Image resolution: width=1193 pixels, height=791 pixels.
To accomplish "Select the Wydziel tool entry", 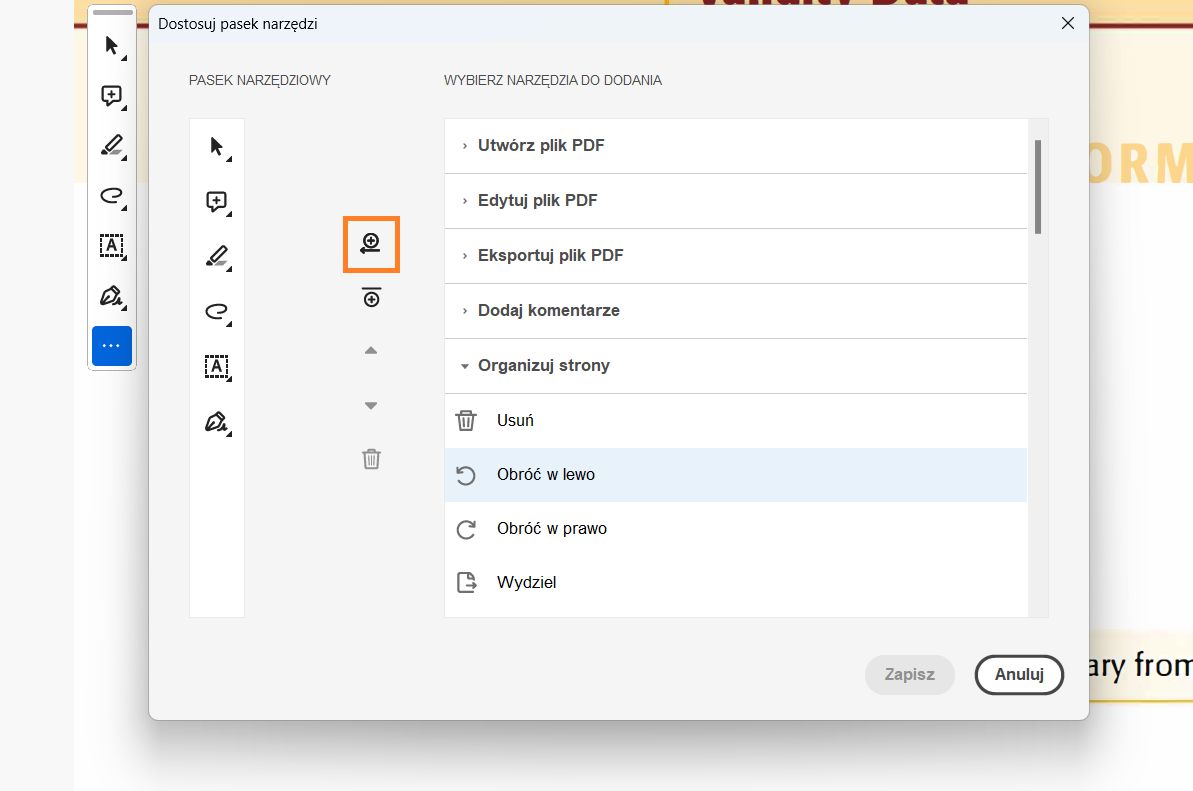I will pos(526,583).
